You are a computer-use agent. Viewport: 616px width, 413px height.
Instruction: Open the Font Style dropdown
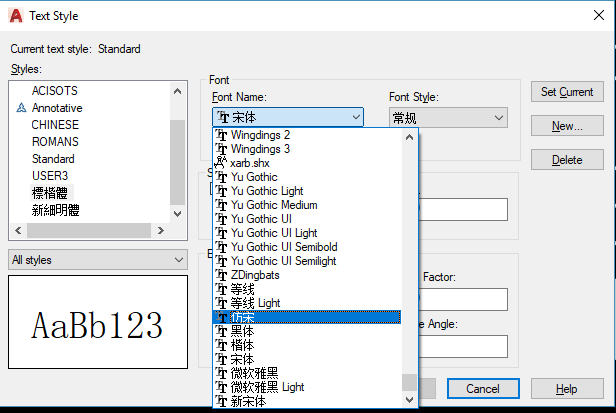448,117
